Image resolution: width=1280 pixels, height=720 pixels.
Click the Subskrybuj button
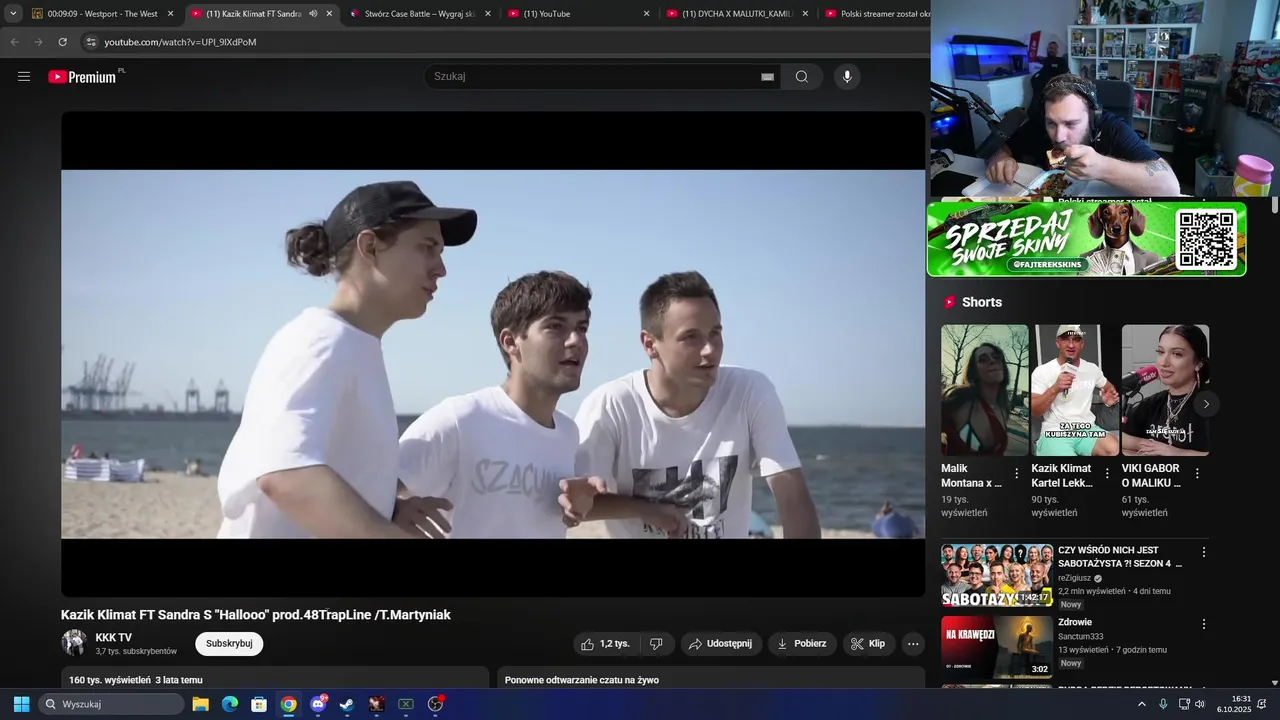click(x=229, y=644)
